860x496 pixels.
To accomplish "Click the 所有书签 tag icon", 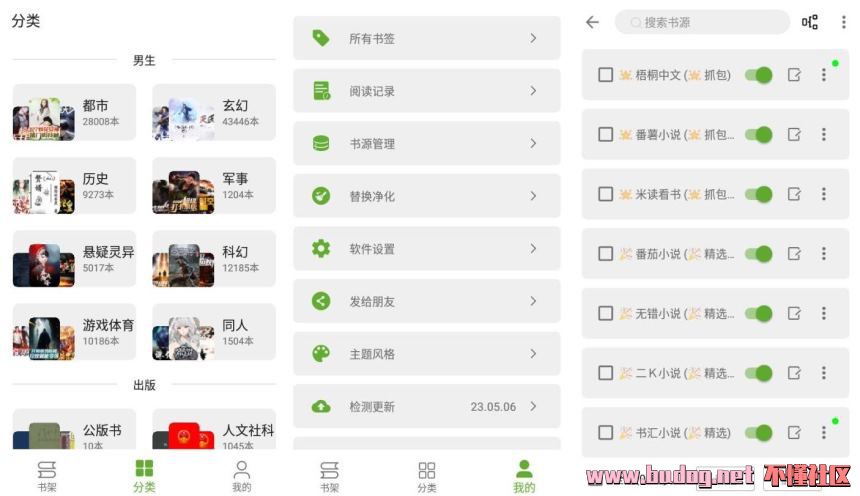I will [321, 38].
